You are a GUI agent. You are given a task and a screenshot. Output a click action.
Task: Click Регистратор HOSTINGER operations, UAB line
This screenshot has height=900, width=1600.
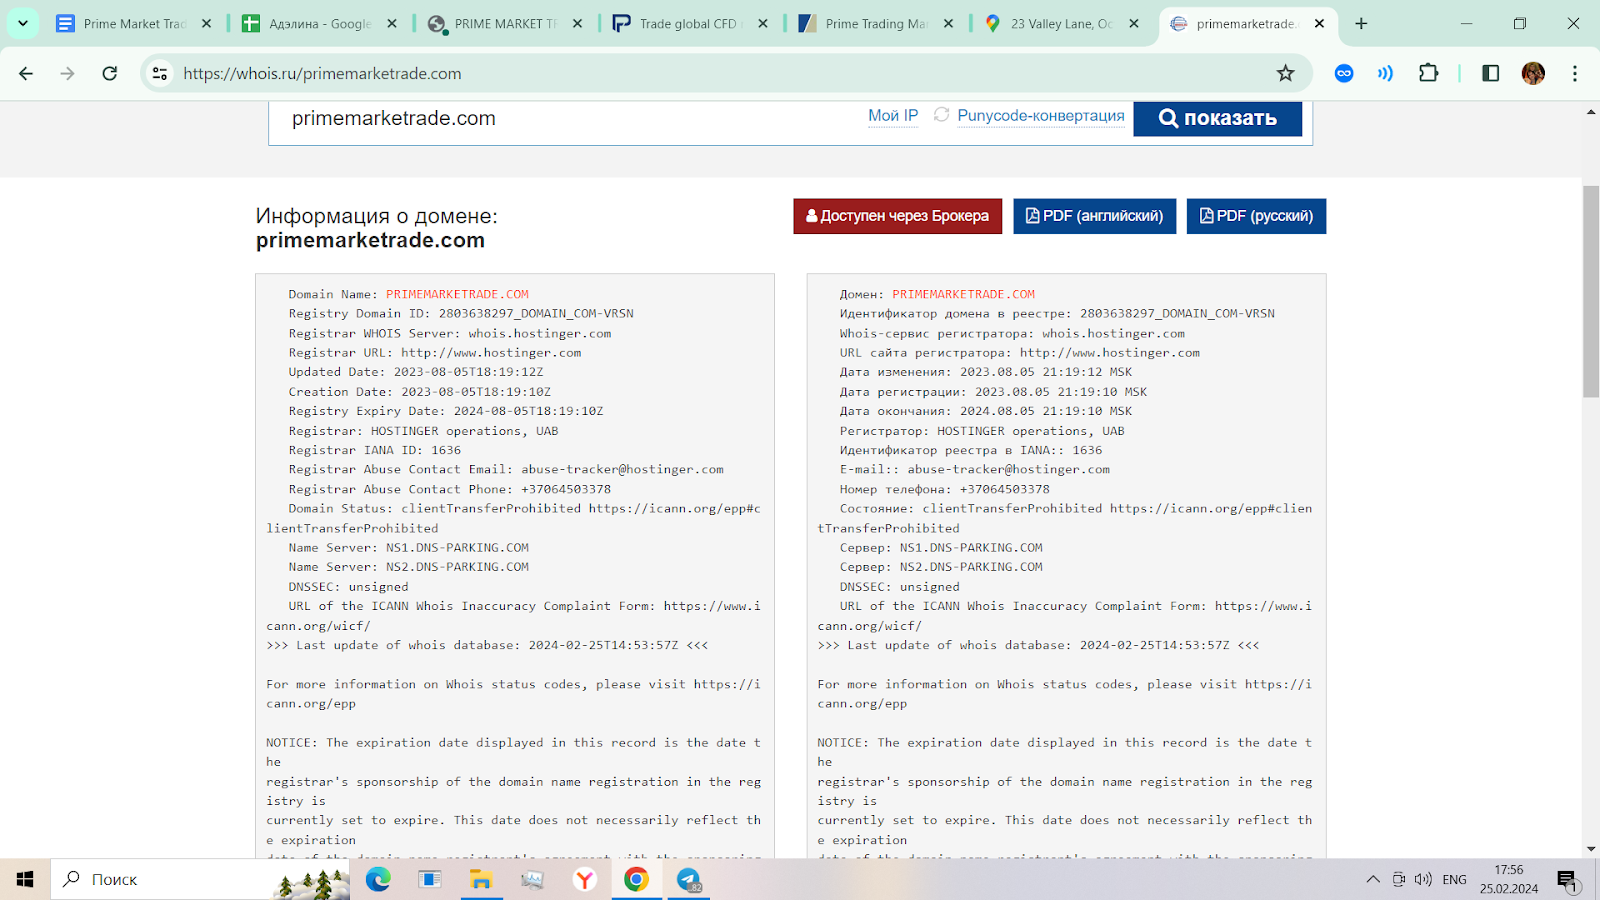click(982, 431)
